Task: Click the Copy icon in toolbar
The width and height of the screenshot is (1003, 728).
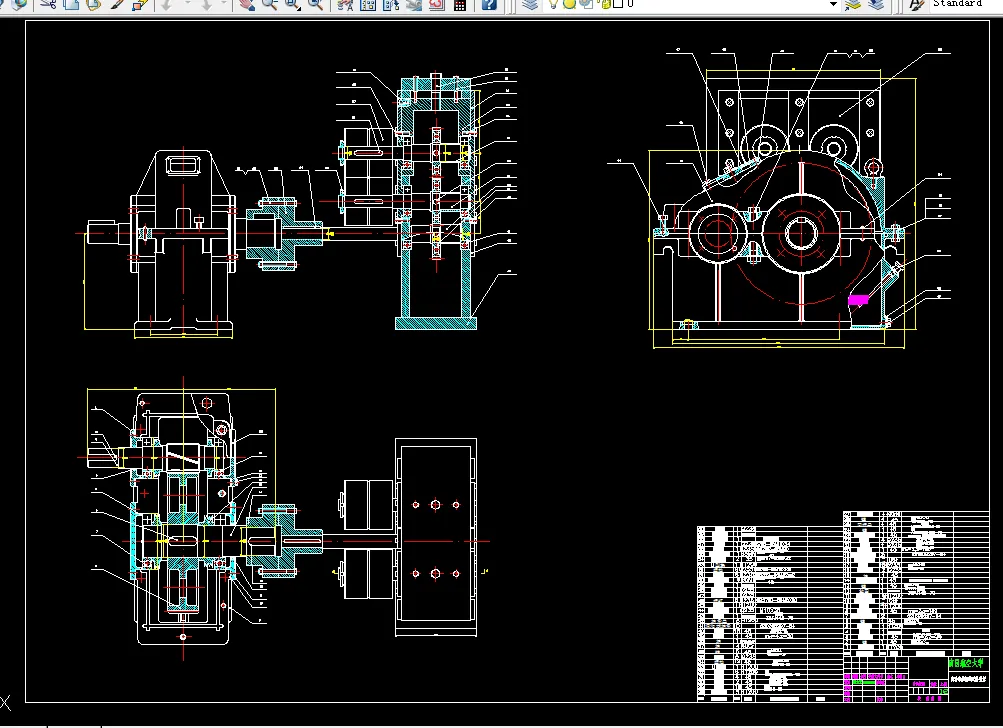Action: pyautogui.click(x=71, y=4)
